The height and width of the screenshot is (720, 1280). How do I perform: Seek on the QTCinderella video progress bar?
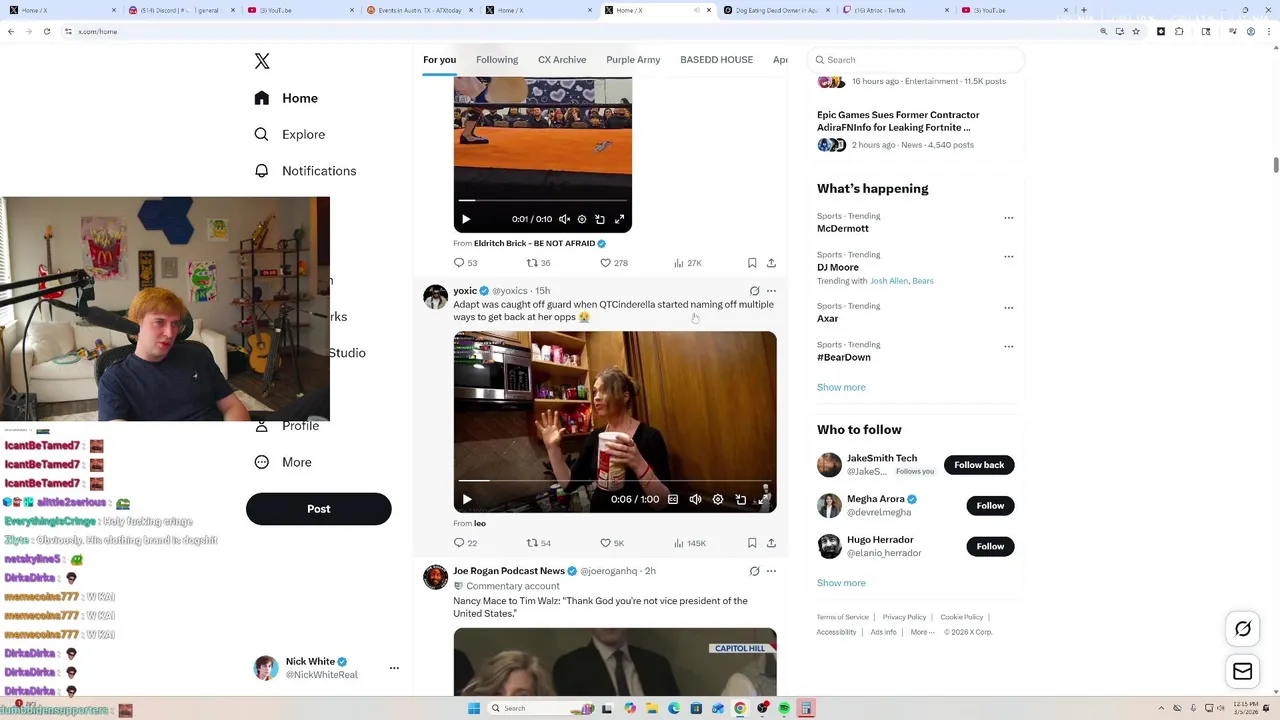coord(614,481)
